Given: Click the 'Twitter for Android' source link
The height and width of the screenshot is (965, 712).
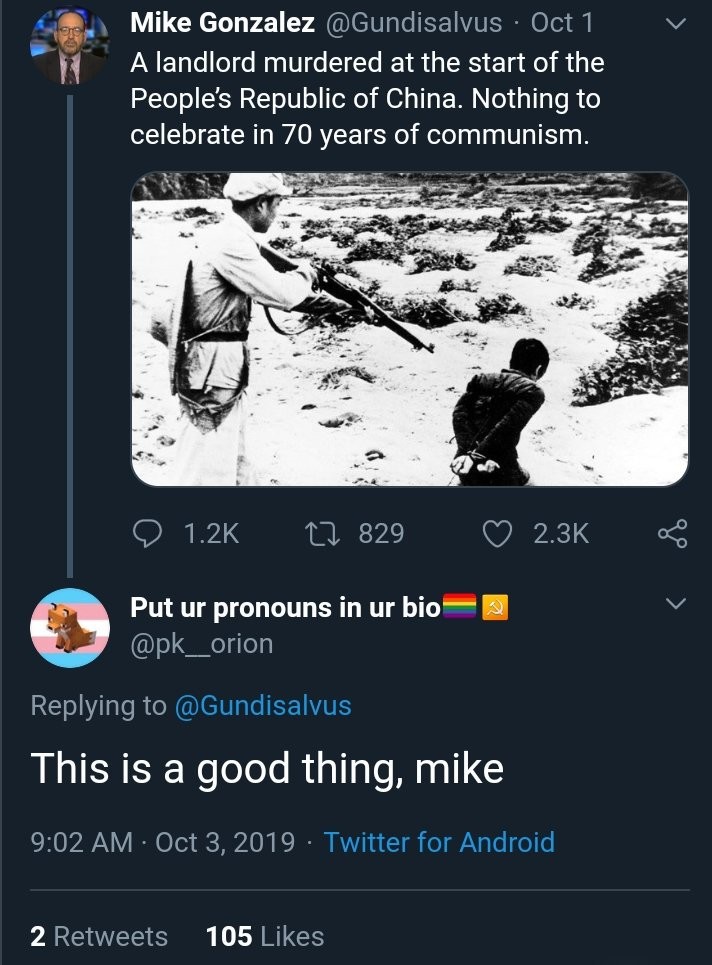Looking at the screenshot, I should click(x=439, y=842).
